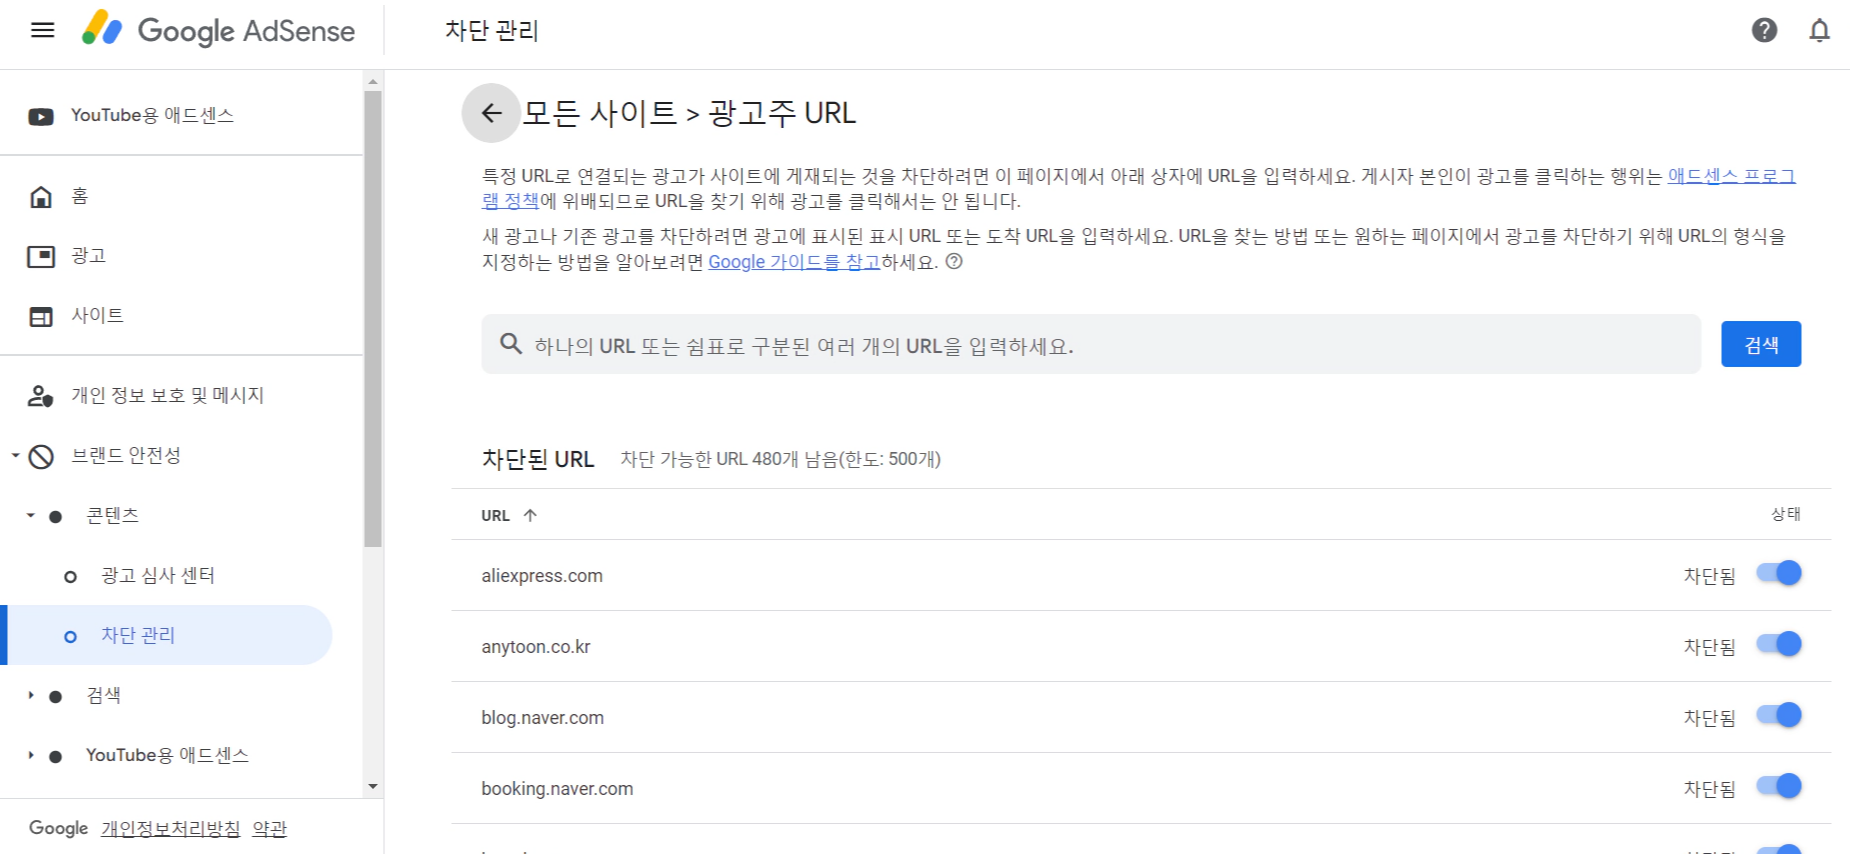This screenshot has height=854, width=1850.
Task: Click the magnifier icon in URL search box
Action: pos(511,344)
